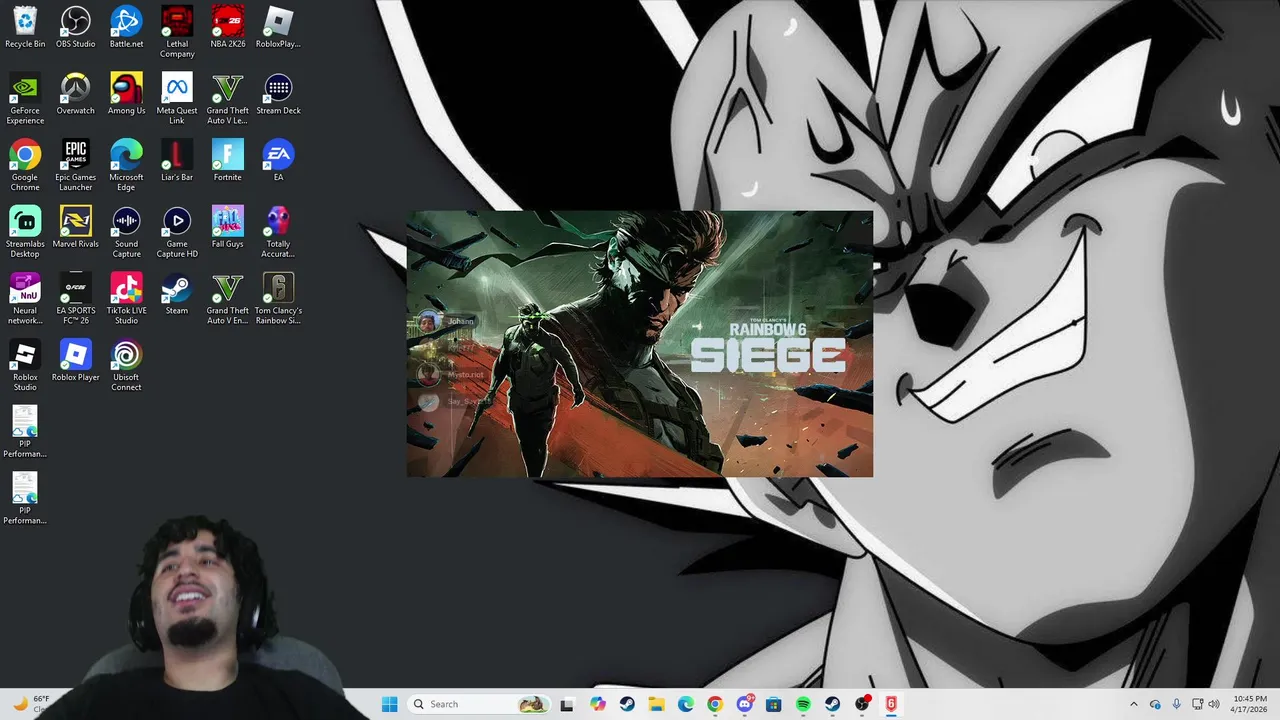Select the Grand Theft Auto V Enhanced icon
1280x720 pixels.
click(x=228, y=299)
